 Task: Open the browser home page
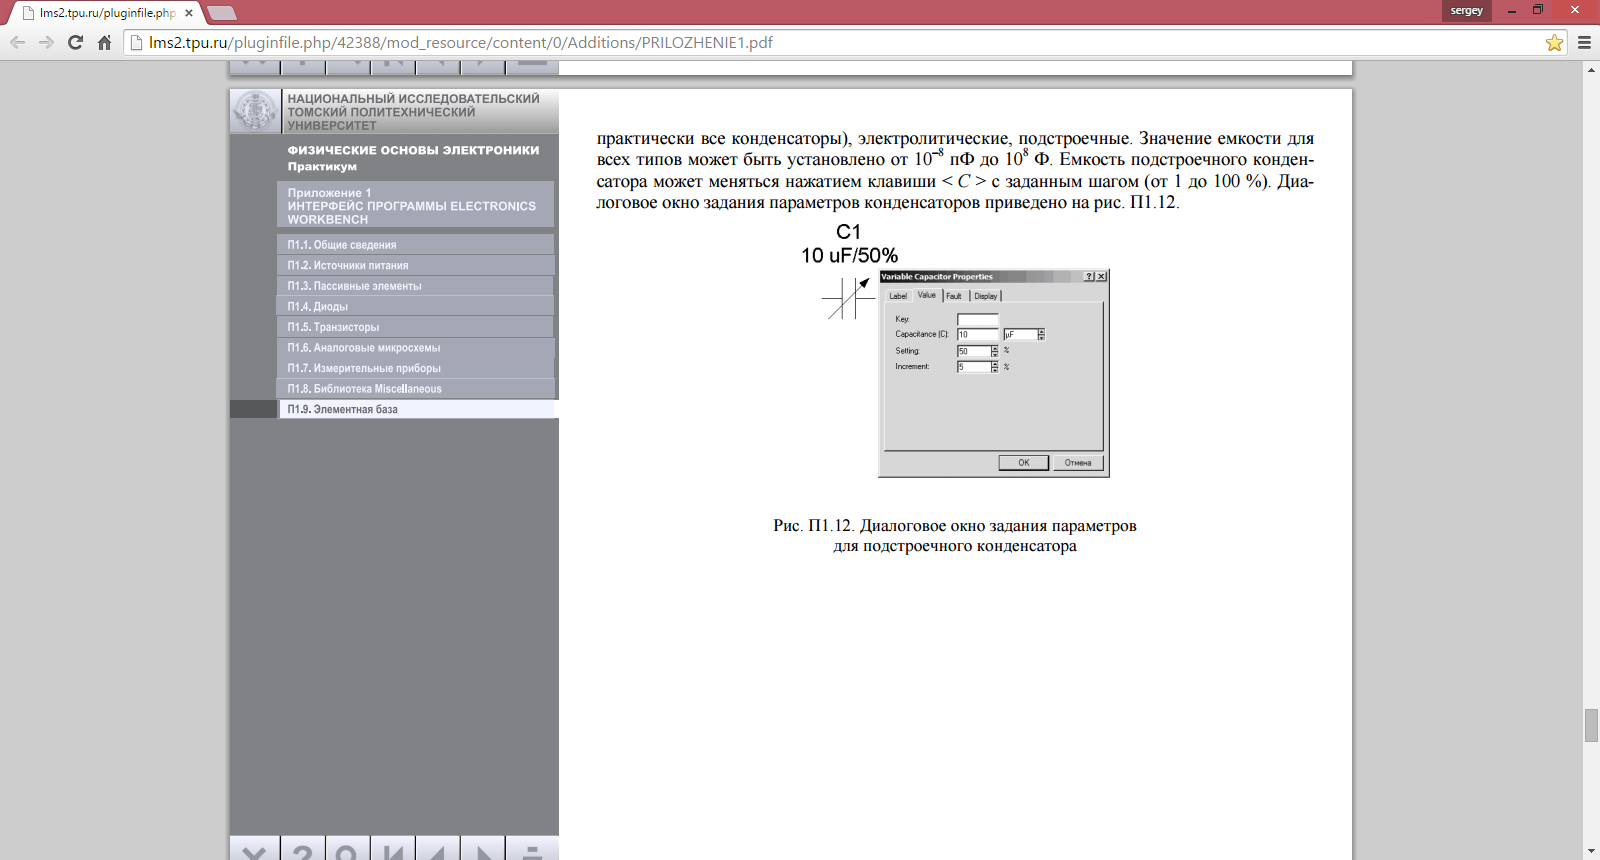click(104, 42)
